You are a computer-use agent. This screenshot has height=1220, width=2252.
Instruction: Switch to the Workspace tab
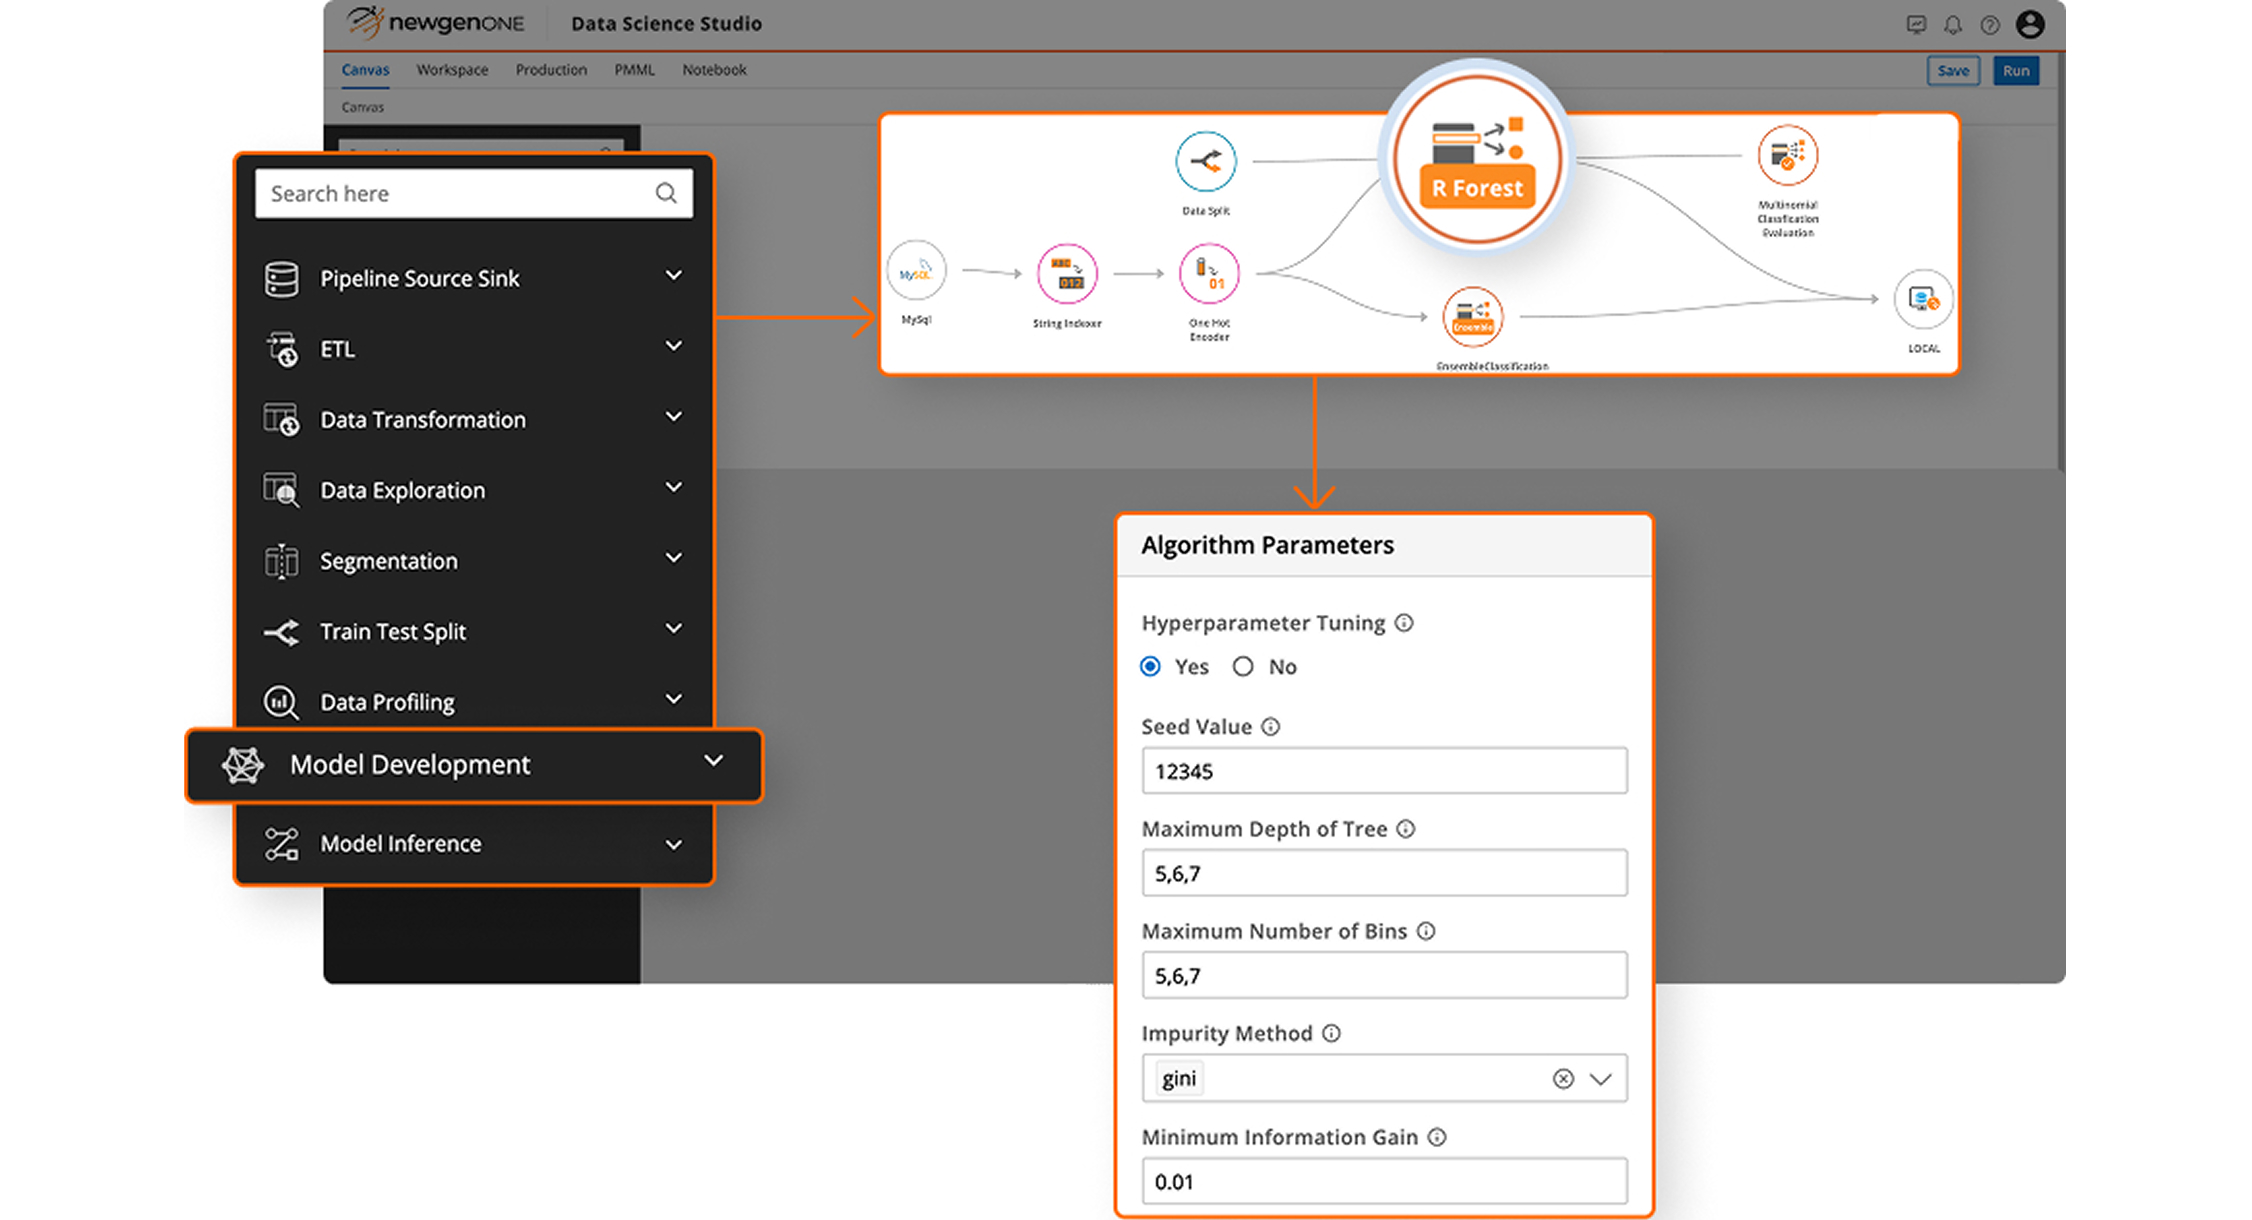tap(452, 70)
